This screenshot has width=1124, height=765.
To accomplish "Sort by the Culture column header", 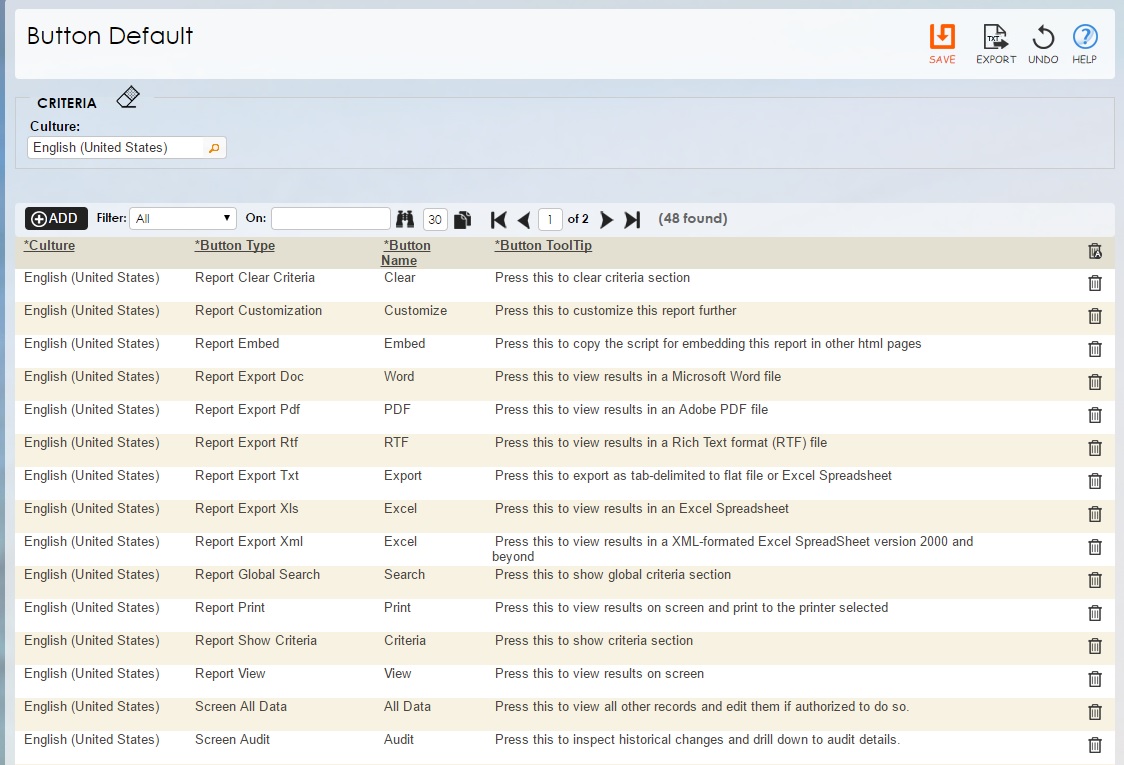I will coord(49,245).
